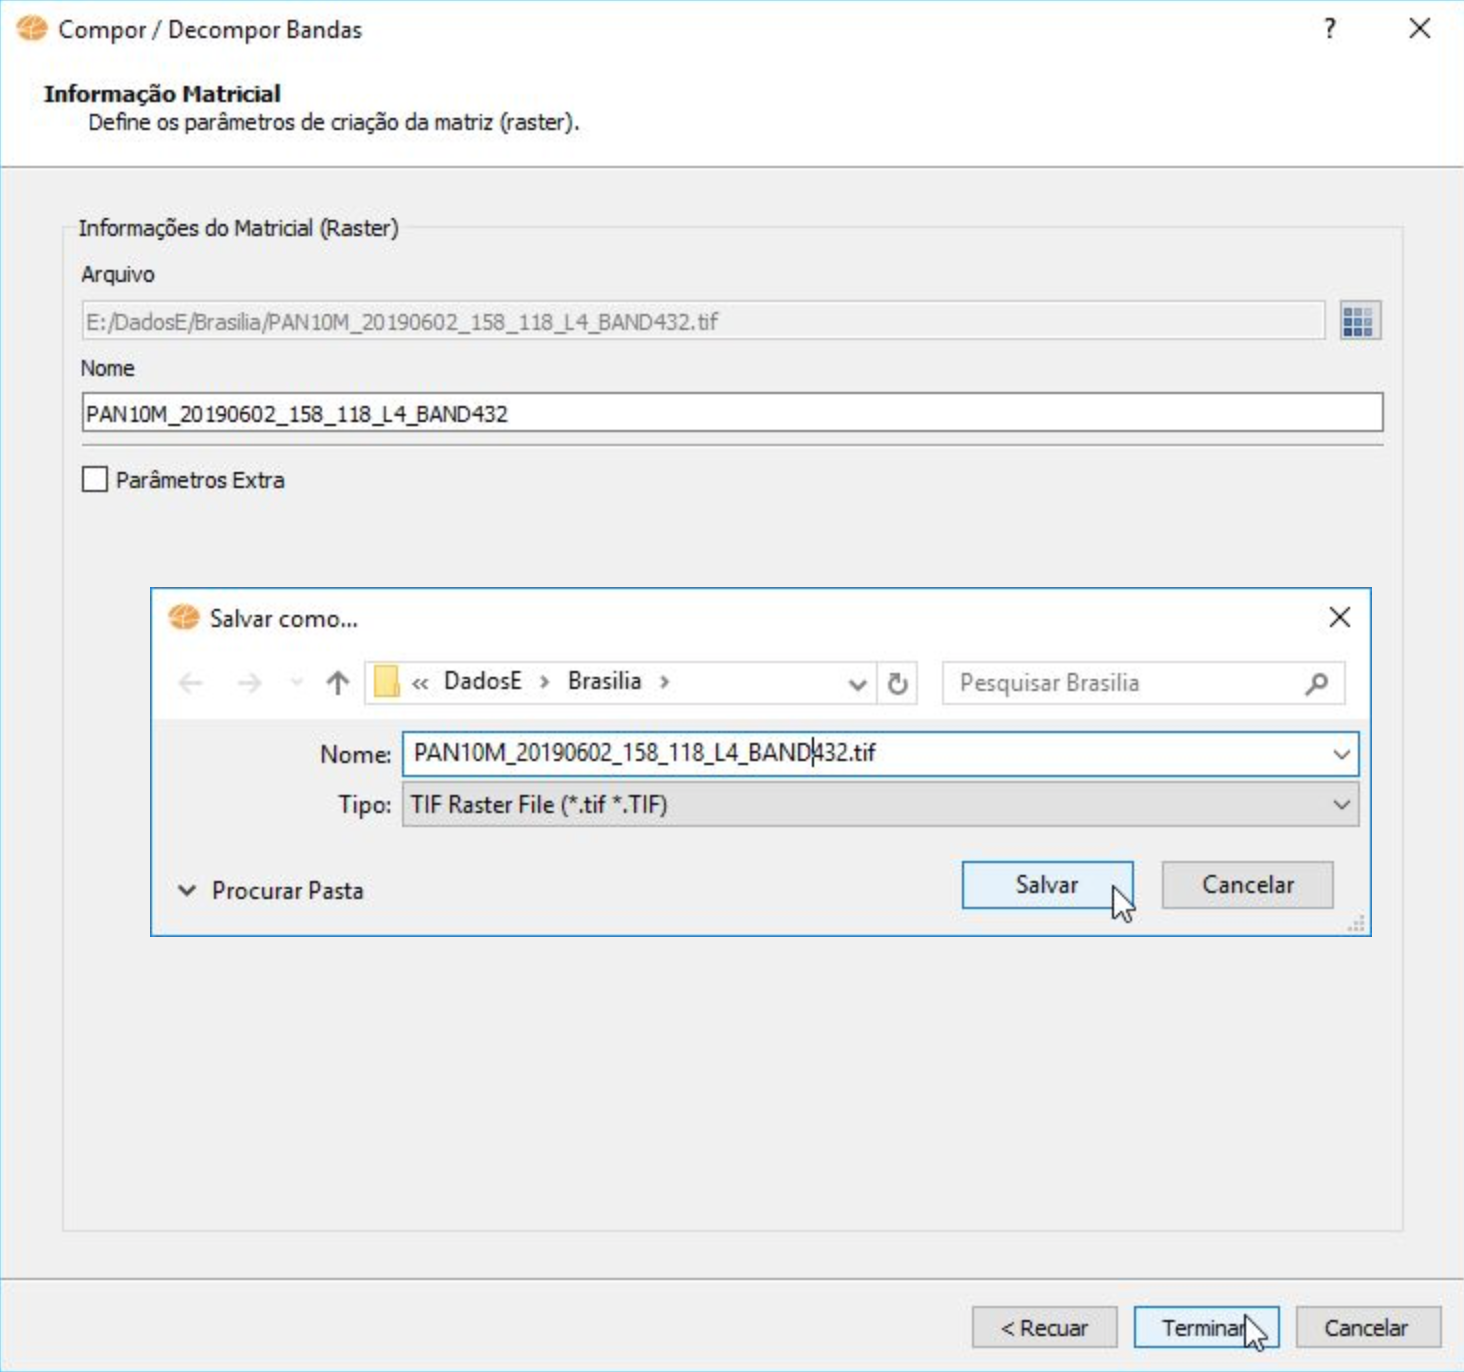Image resolution: width=1464 pixels, height=1372 pixels.
Task: Click the back navigation arrow
Action: point(190,684)
